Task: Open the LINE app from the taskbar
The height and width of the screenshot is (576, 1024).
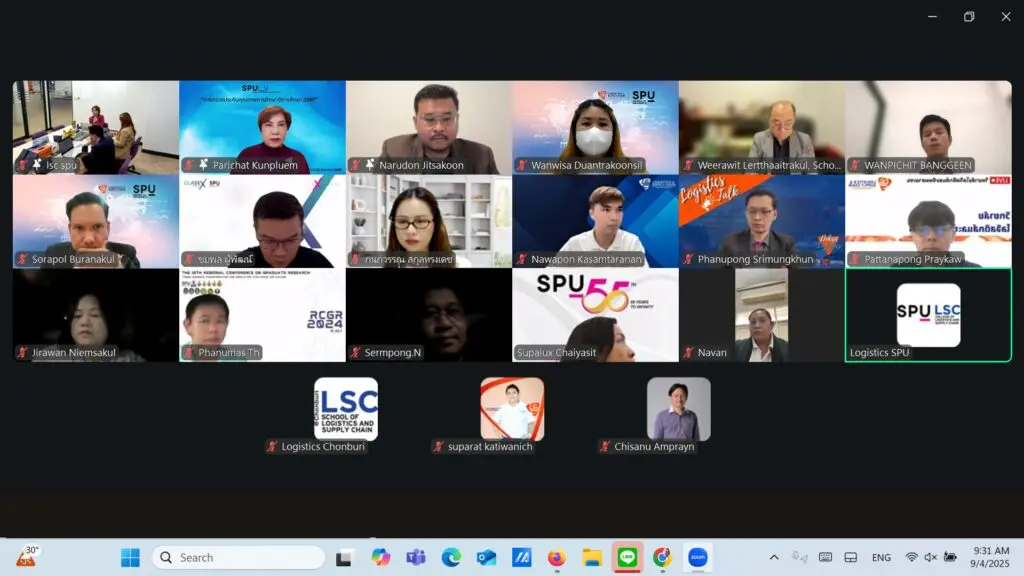Action: (x=627, y=557)
